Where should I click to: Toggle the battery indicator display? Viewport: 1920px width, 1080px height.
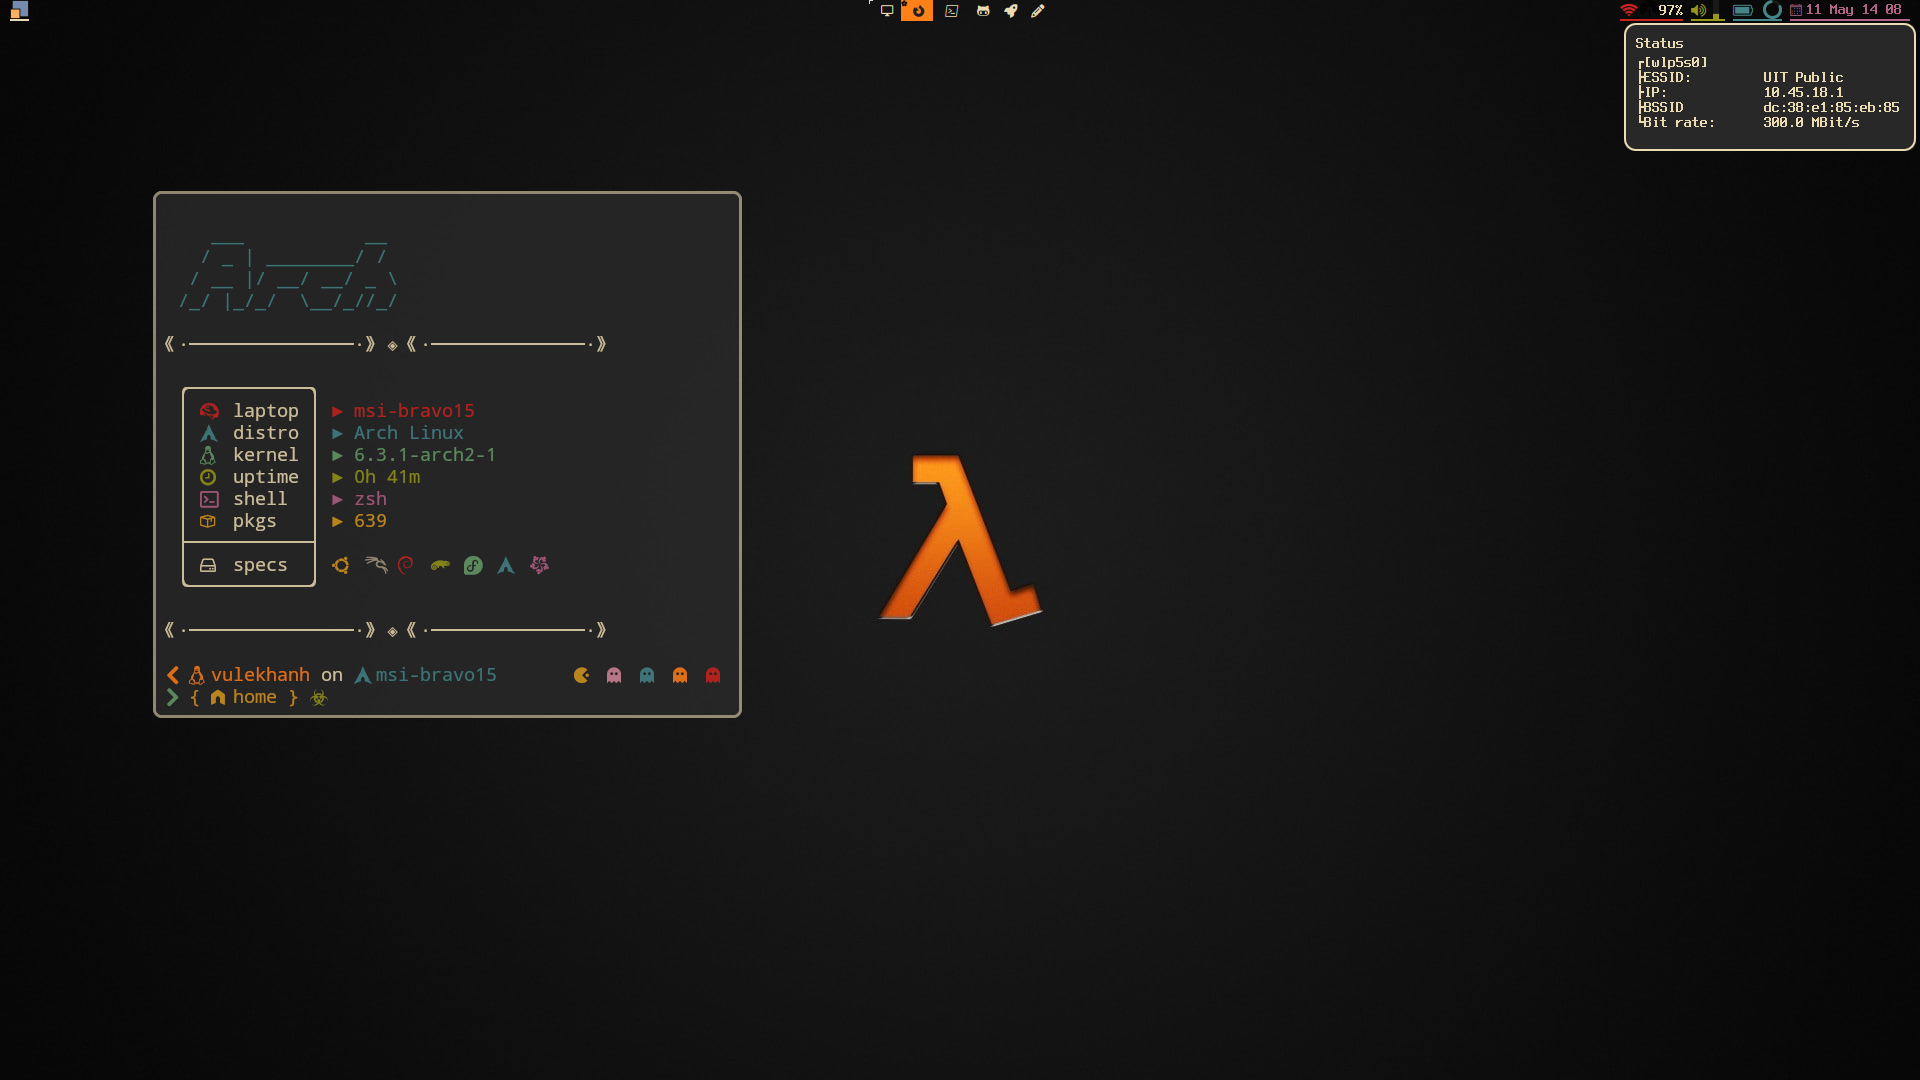[1742, 11]
